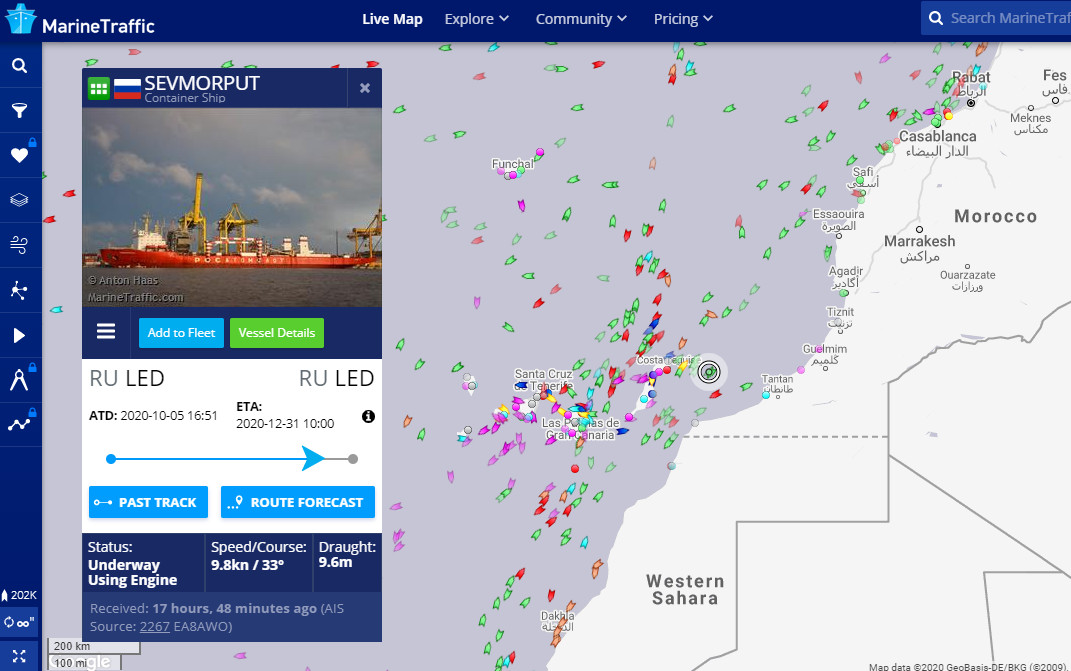Show the PAST TRACK
Screen dimensions: 1071x671
point(148,502)
